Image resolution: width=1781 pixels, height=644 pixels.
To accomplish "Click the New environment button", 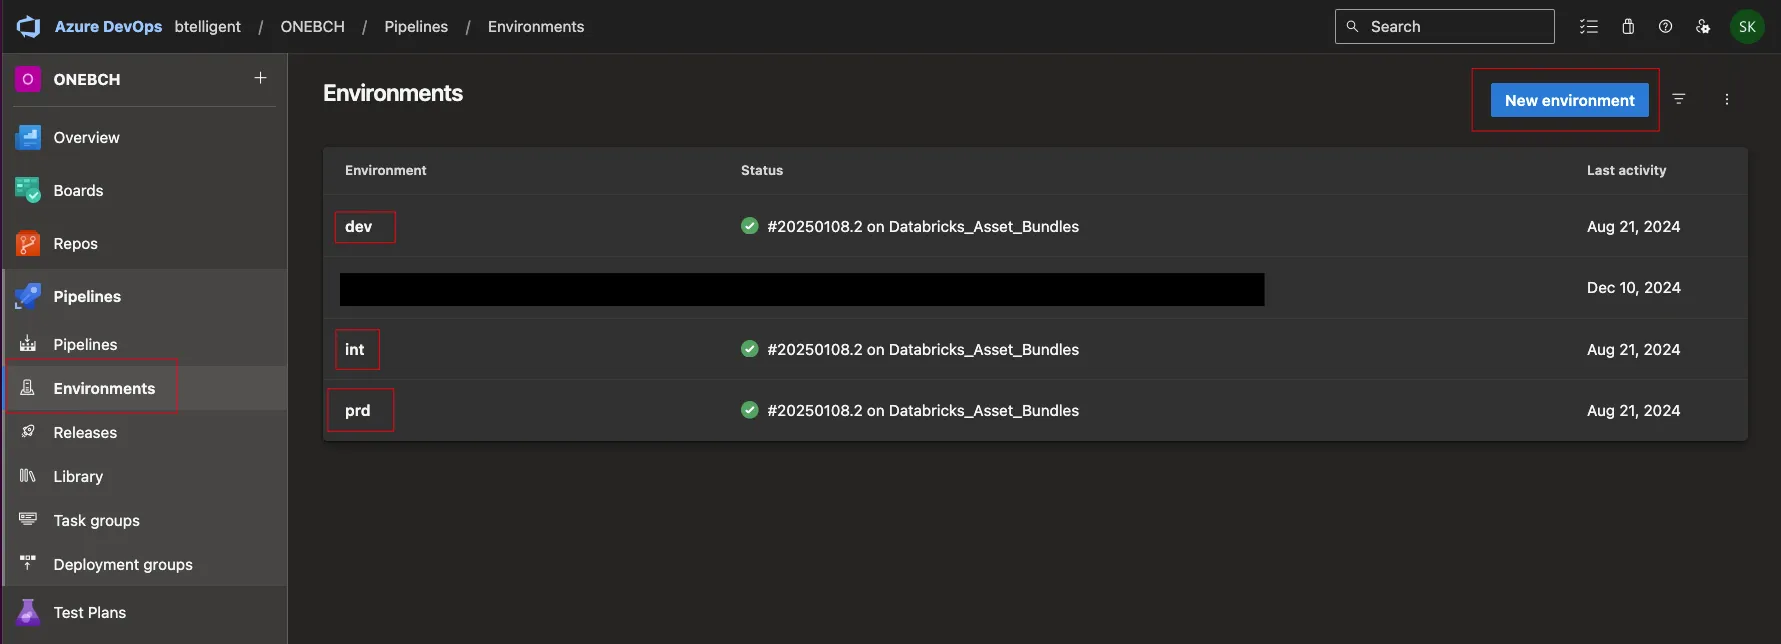I will (1569, 100).
